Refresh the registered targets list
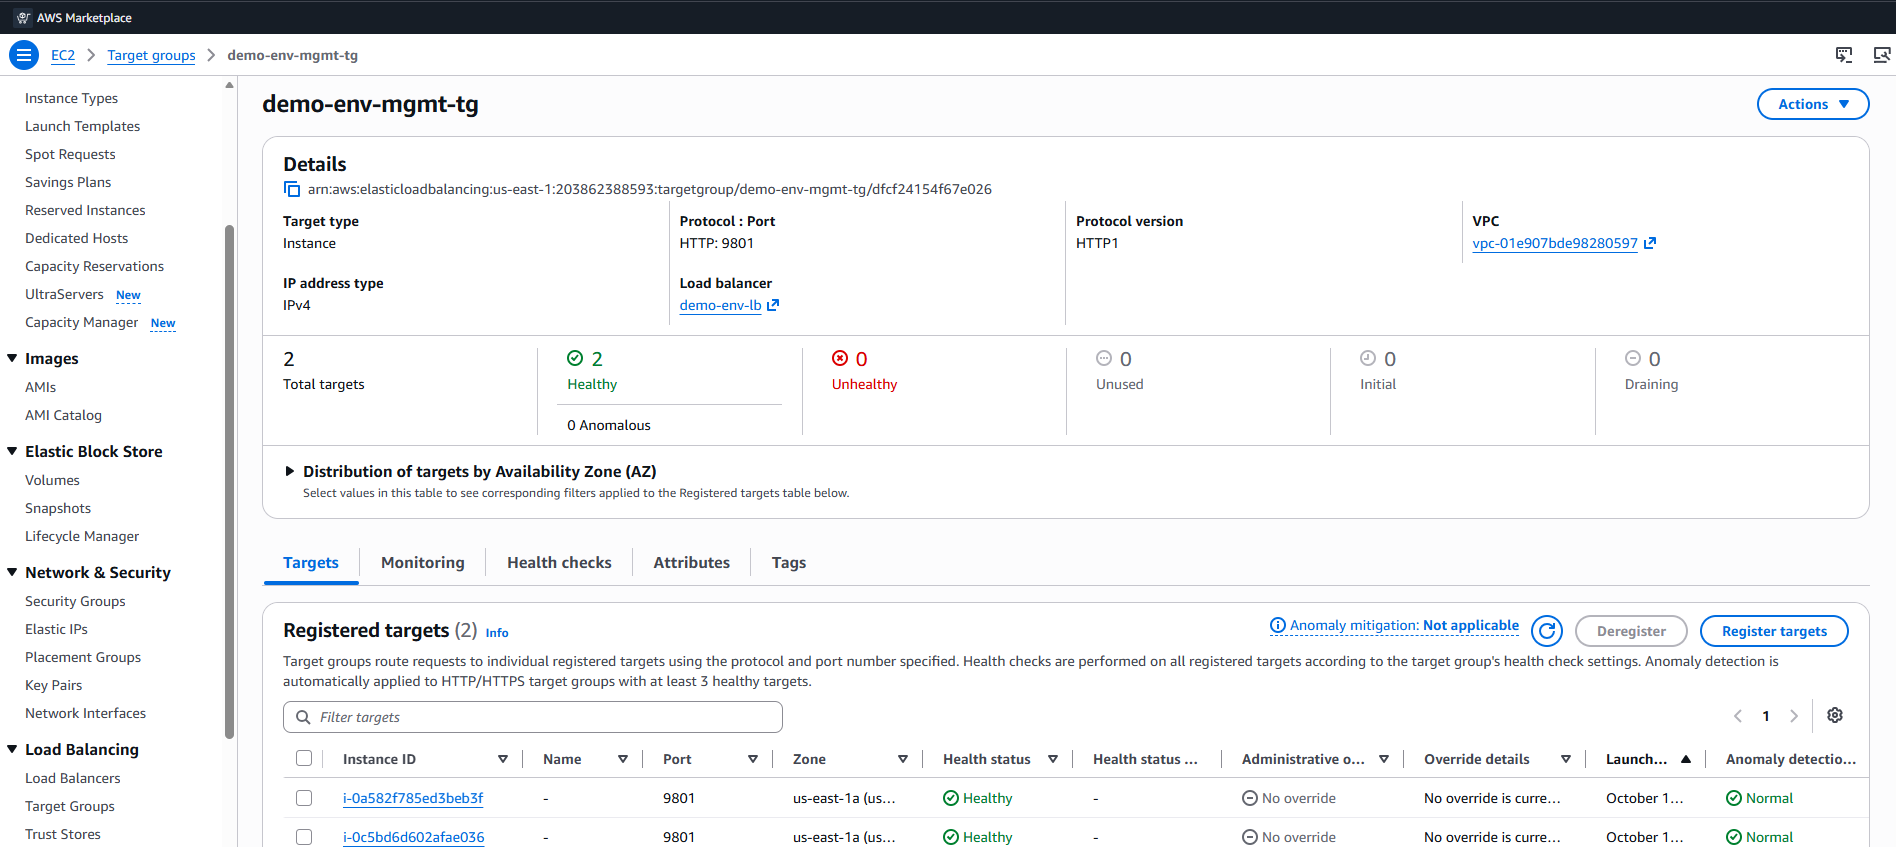1896x847 pixels. coord(1547,631)
